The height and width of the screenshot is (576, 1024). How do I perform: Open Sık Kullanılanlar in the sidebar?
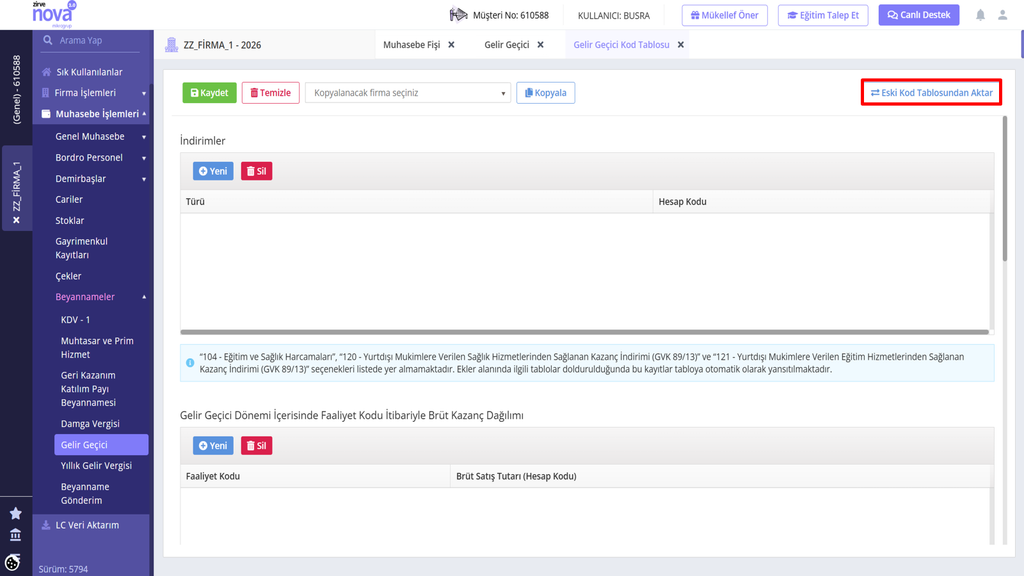click(89, 72)
